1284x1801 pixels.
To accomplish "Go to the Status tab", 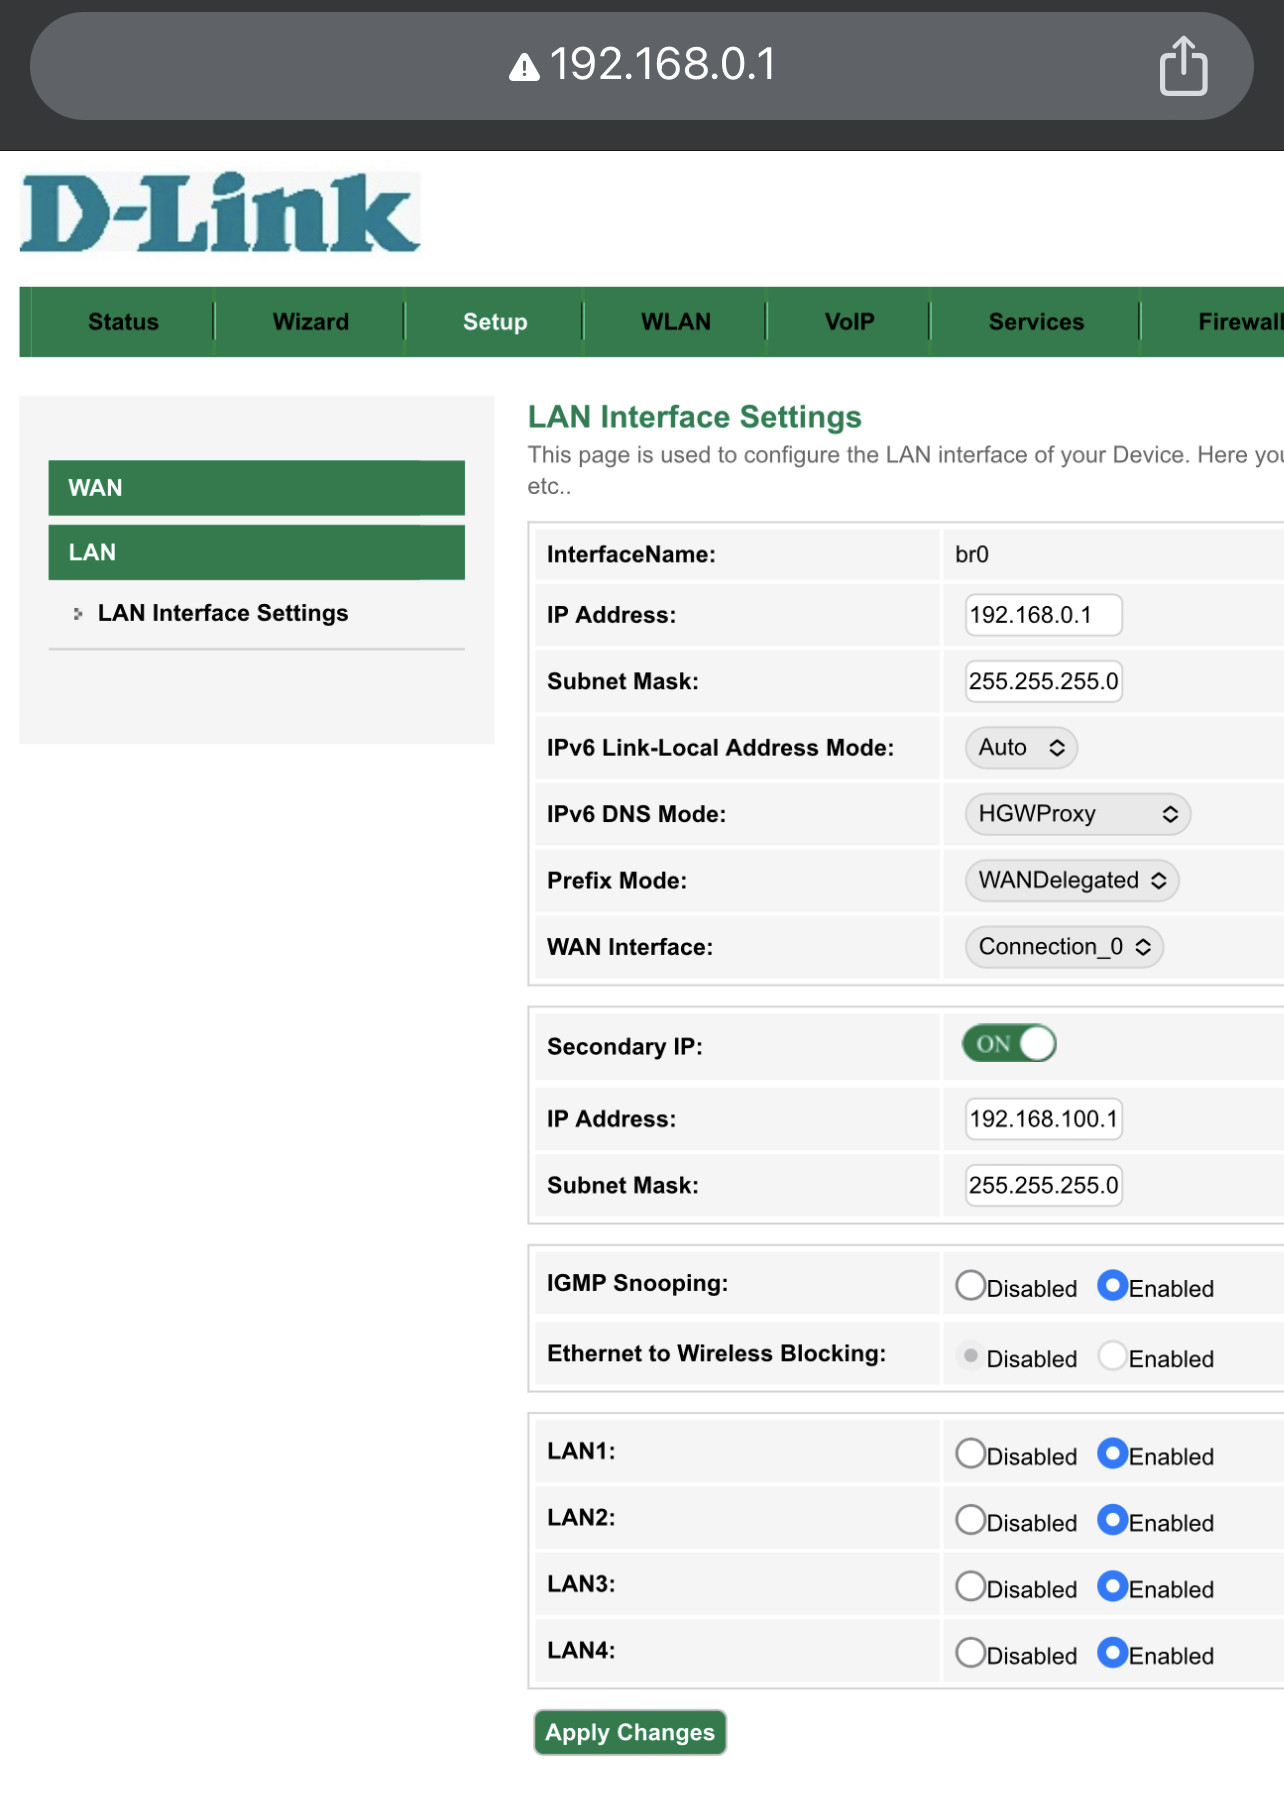I will [123, 322].
